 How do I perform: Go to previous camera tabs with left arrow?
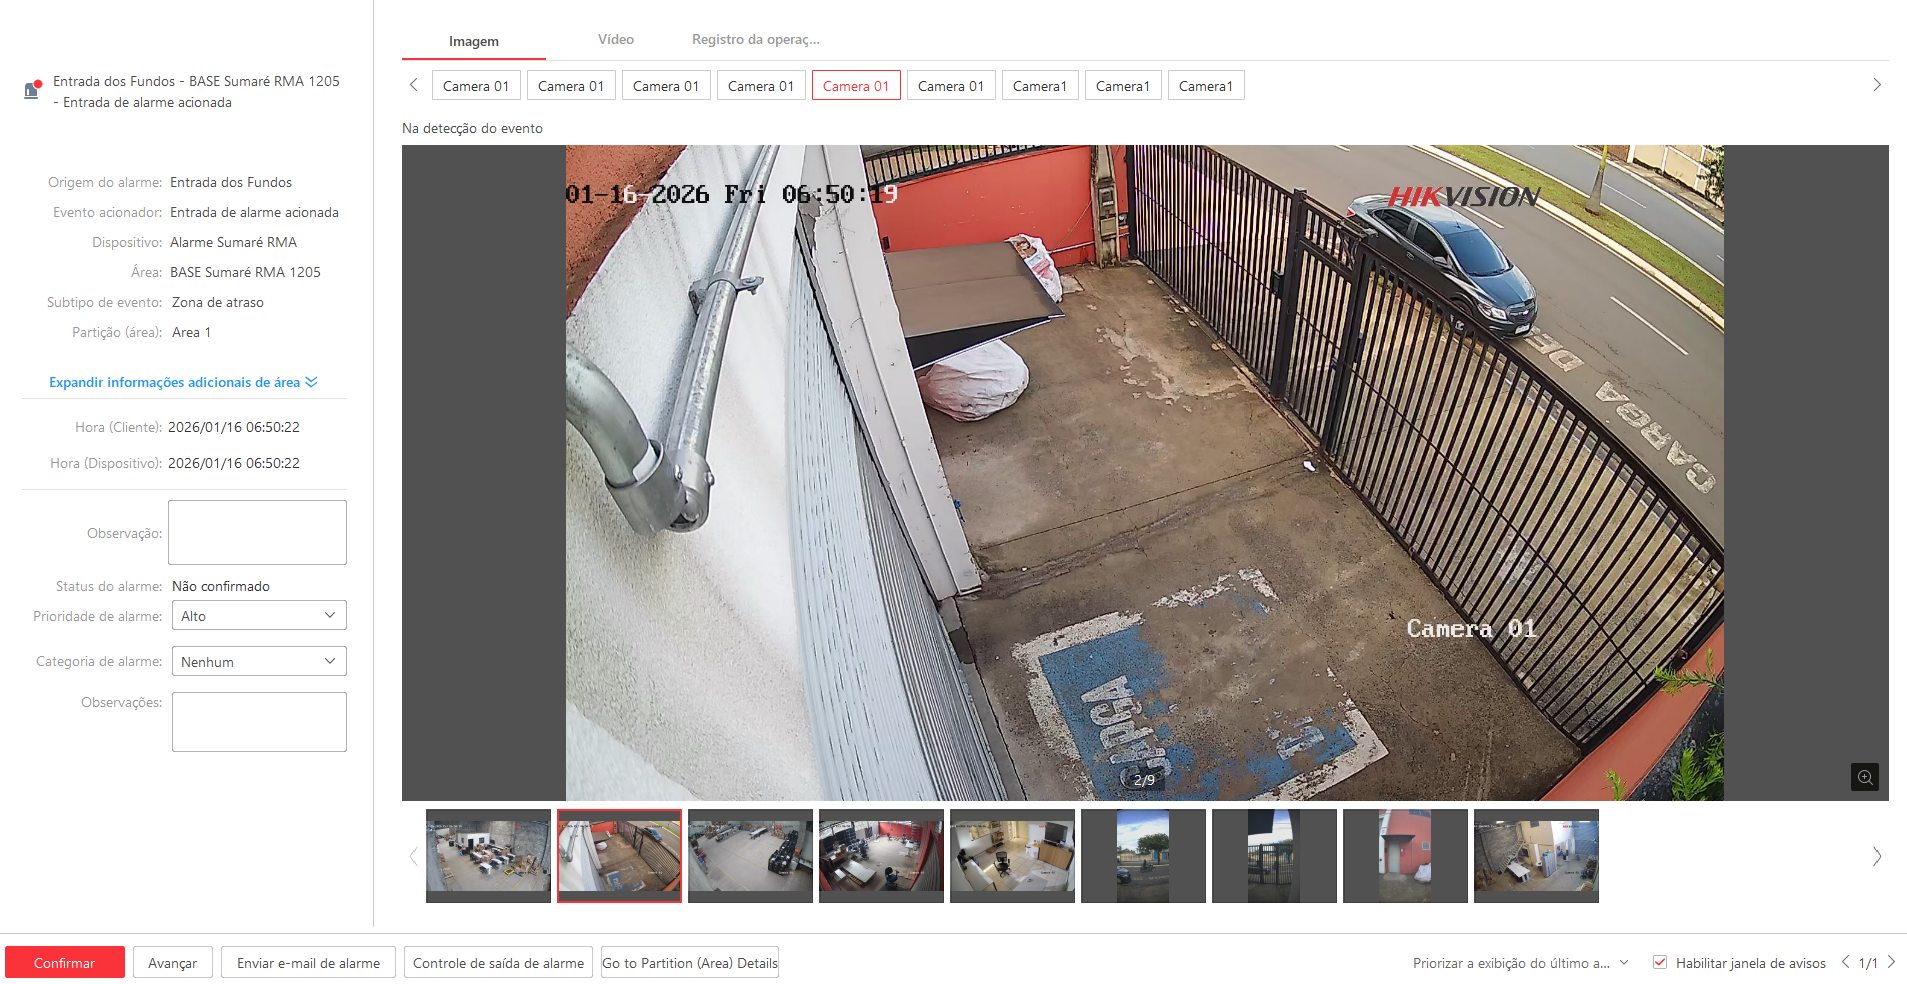pyautogui.click(x=414, y=85)
